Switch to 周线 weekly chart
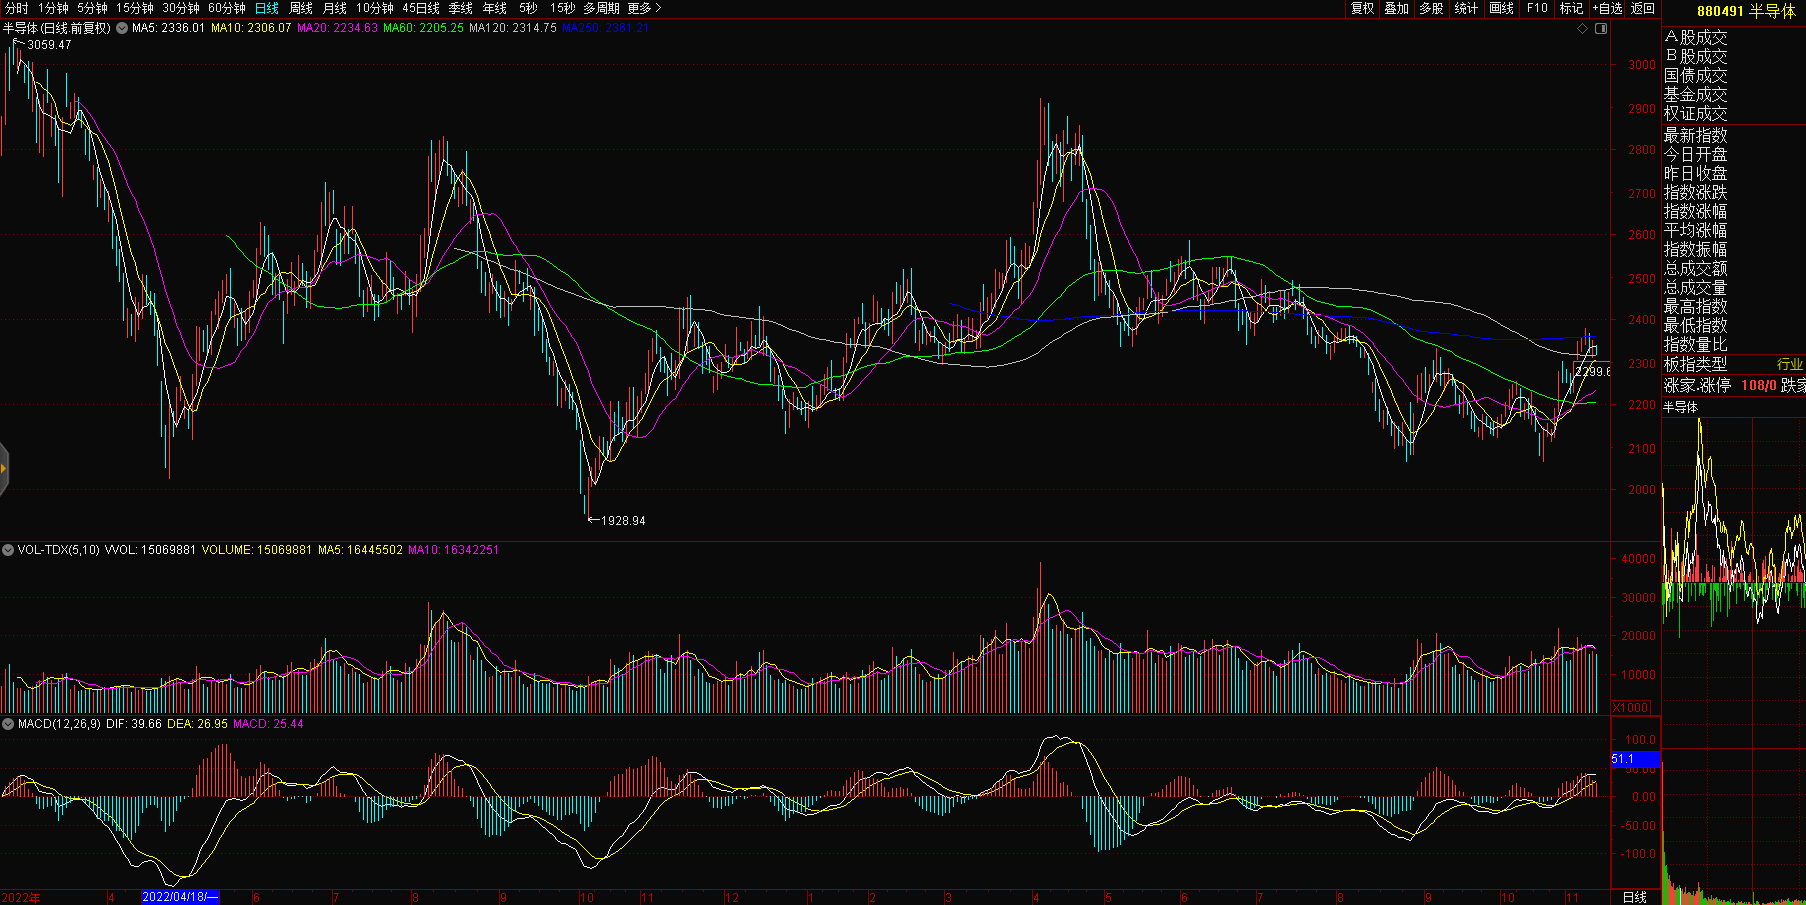 301,8
